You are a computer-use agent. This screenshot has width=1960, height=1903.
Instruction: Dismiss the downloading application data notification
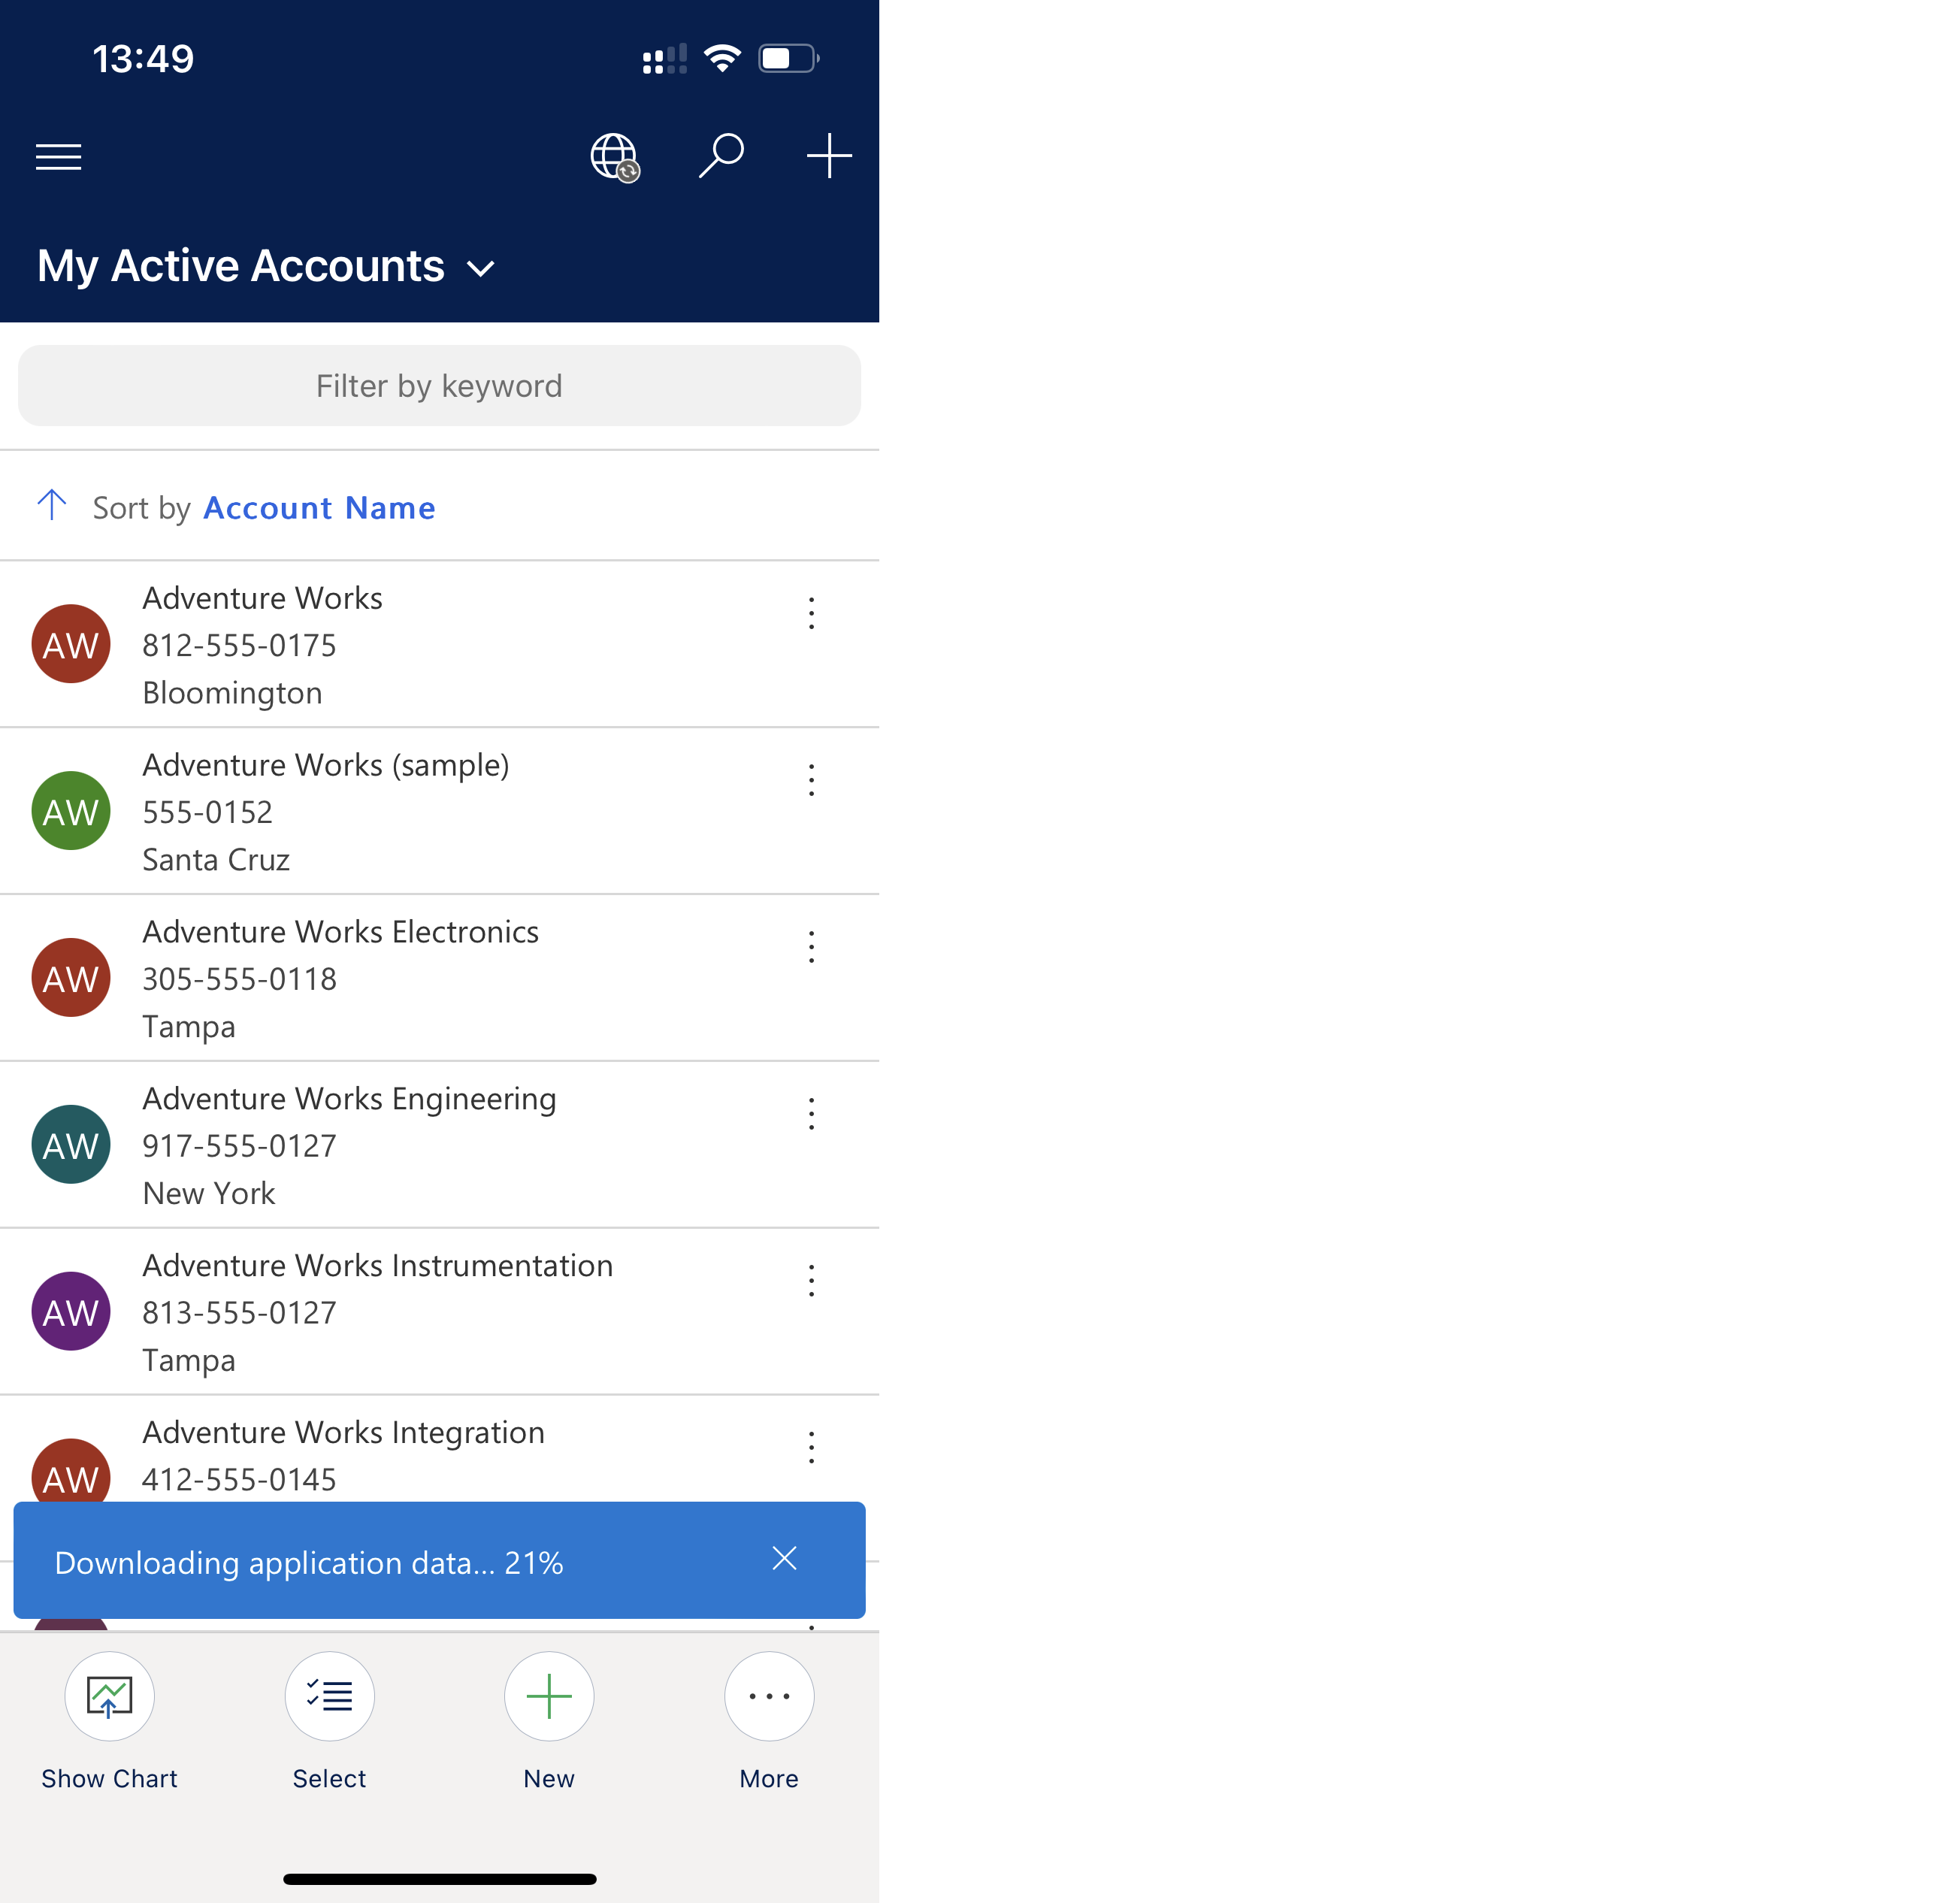coord(786,1560)
